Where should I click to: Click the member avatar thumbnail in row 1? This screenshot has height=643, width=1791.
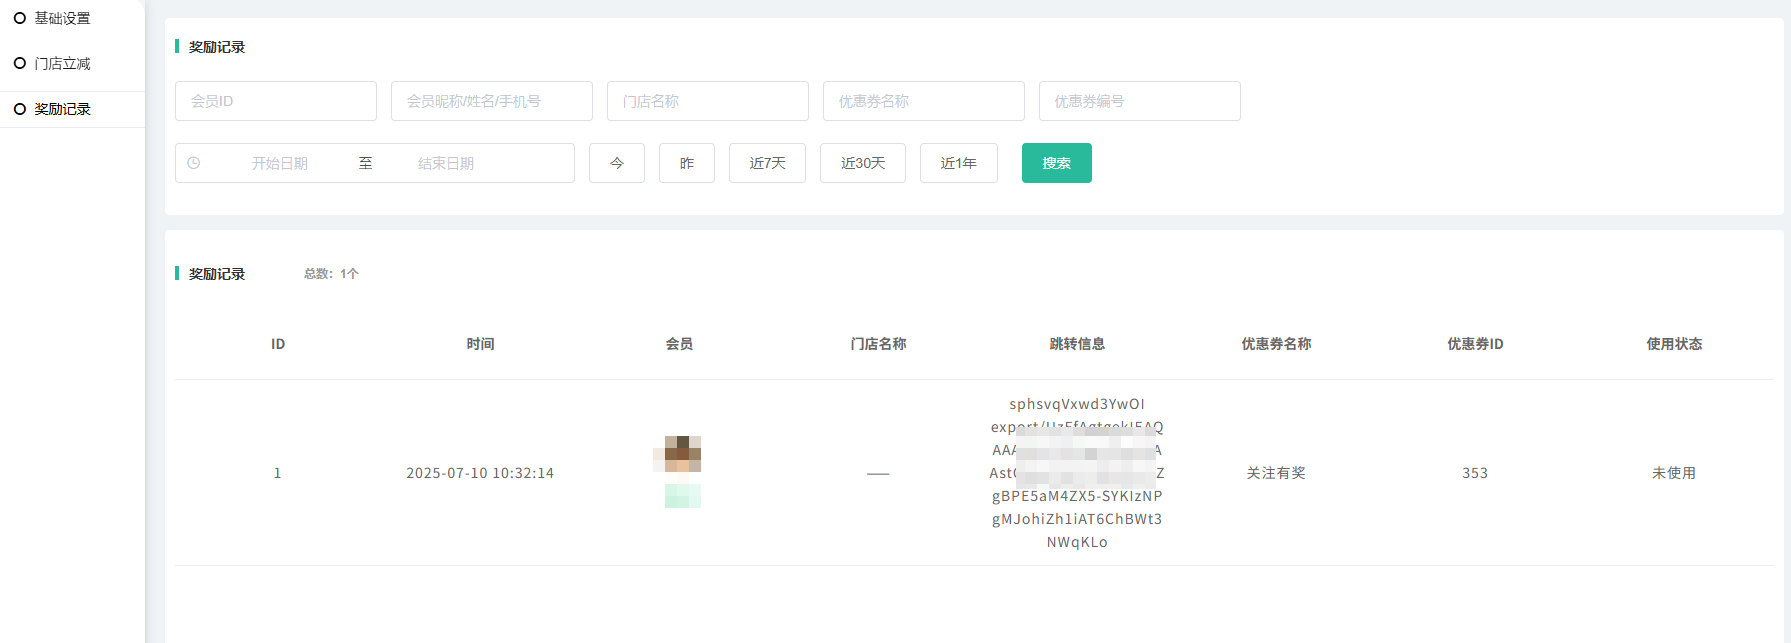click(682, 454)
